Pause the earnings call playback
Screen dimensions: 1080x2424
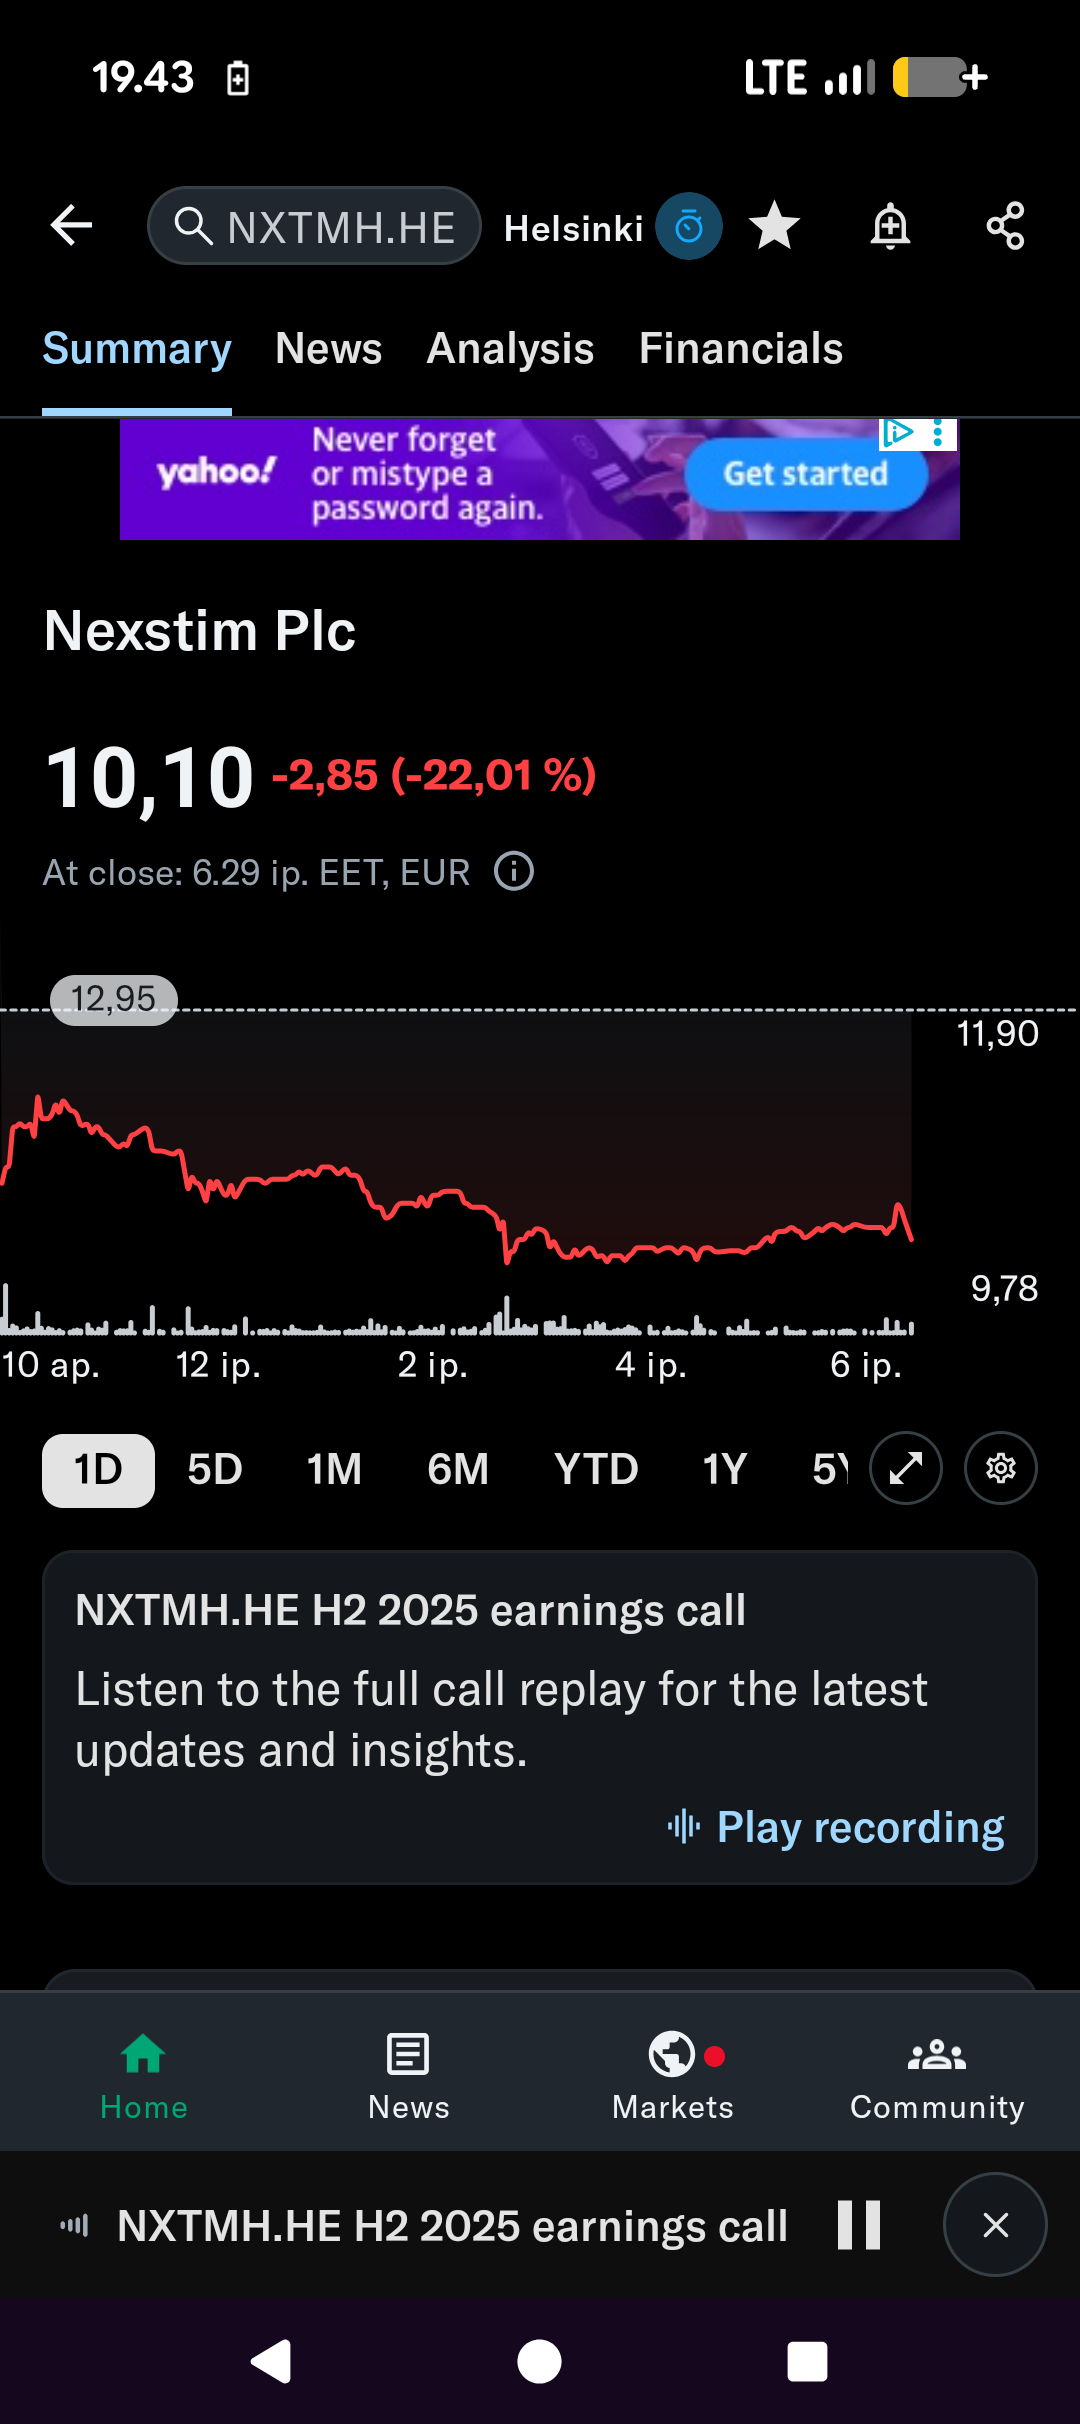859,2225
